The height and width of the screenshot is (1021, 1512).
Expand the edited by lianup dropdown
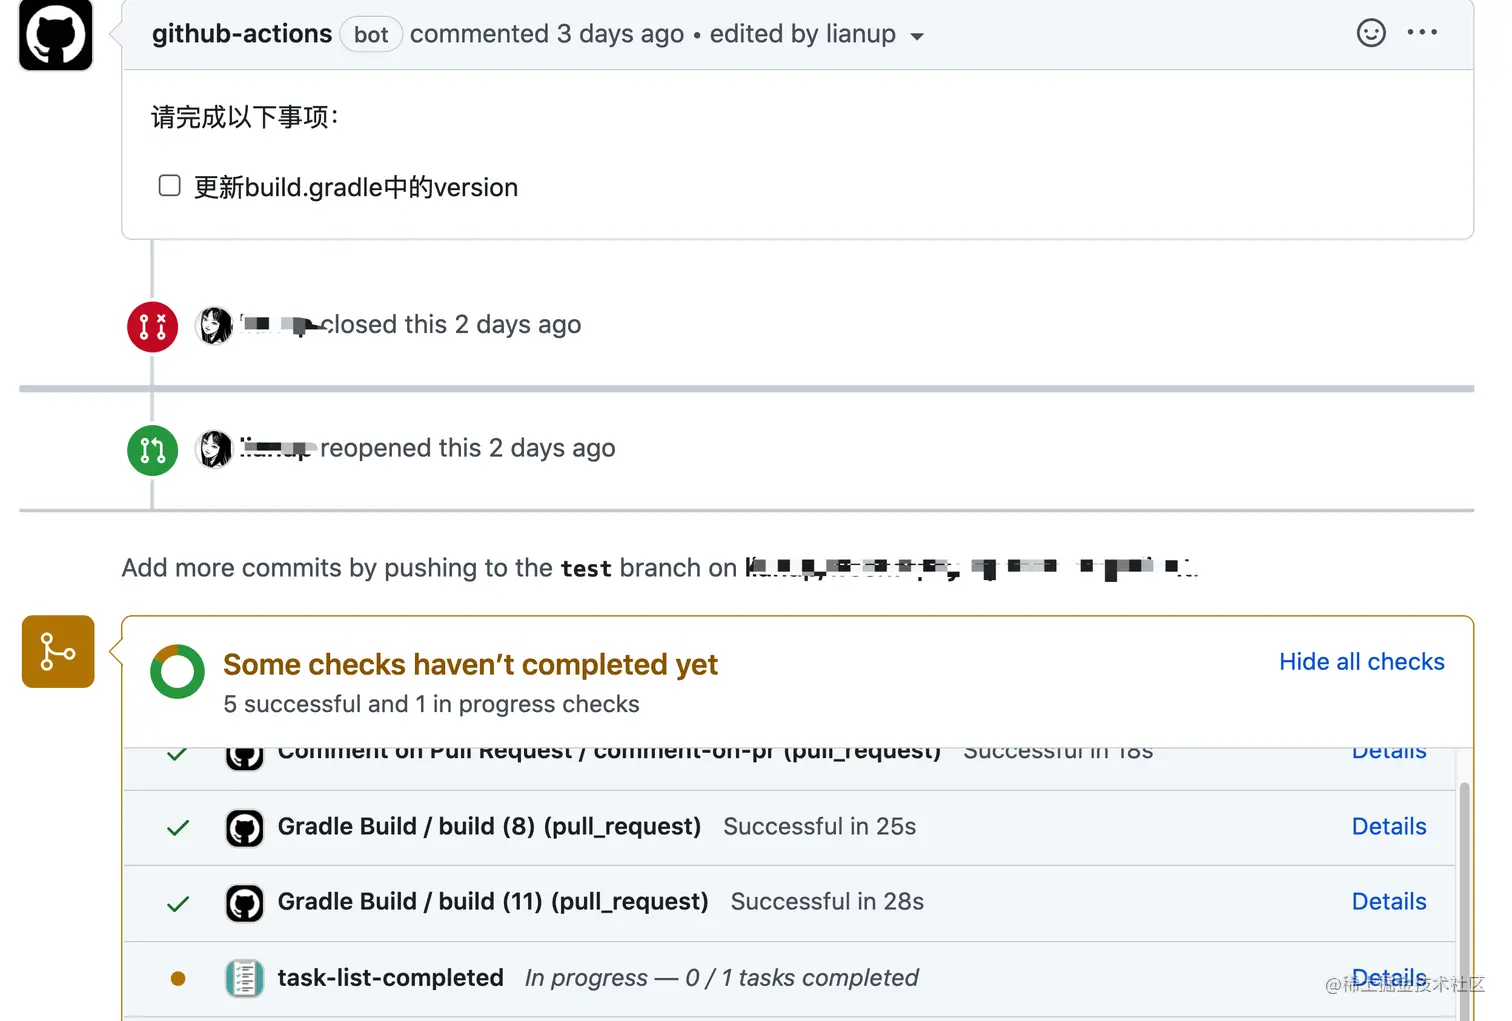coord(916,35)
